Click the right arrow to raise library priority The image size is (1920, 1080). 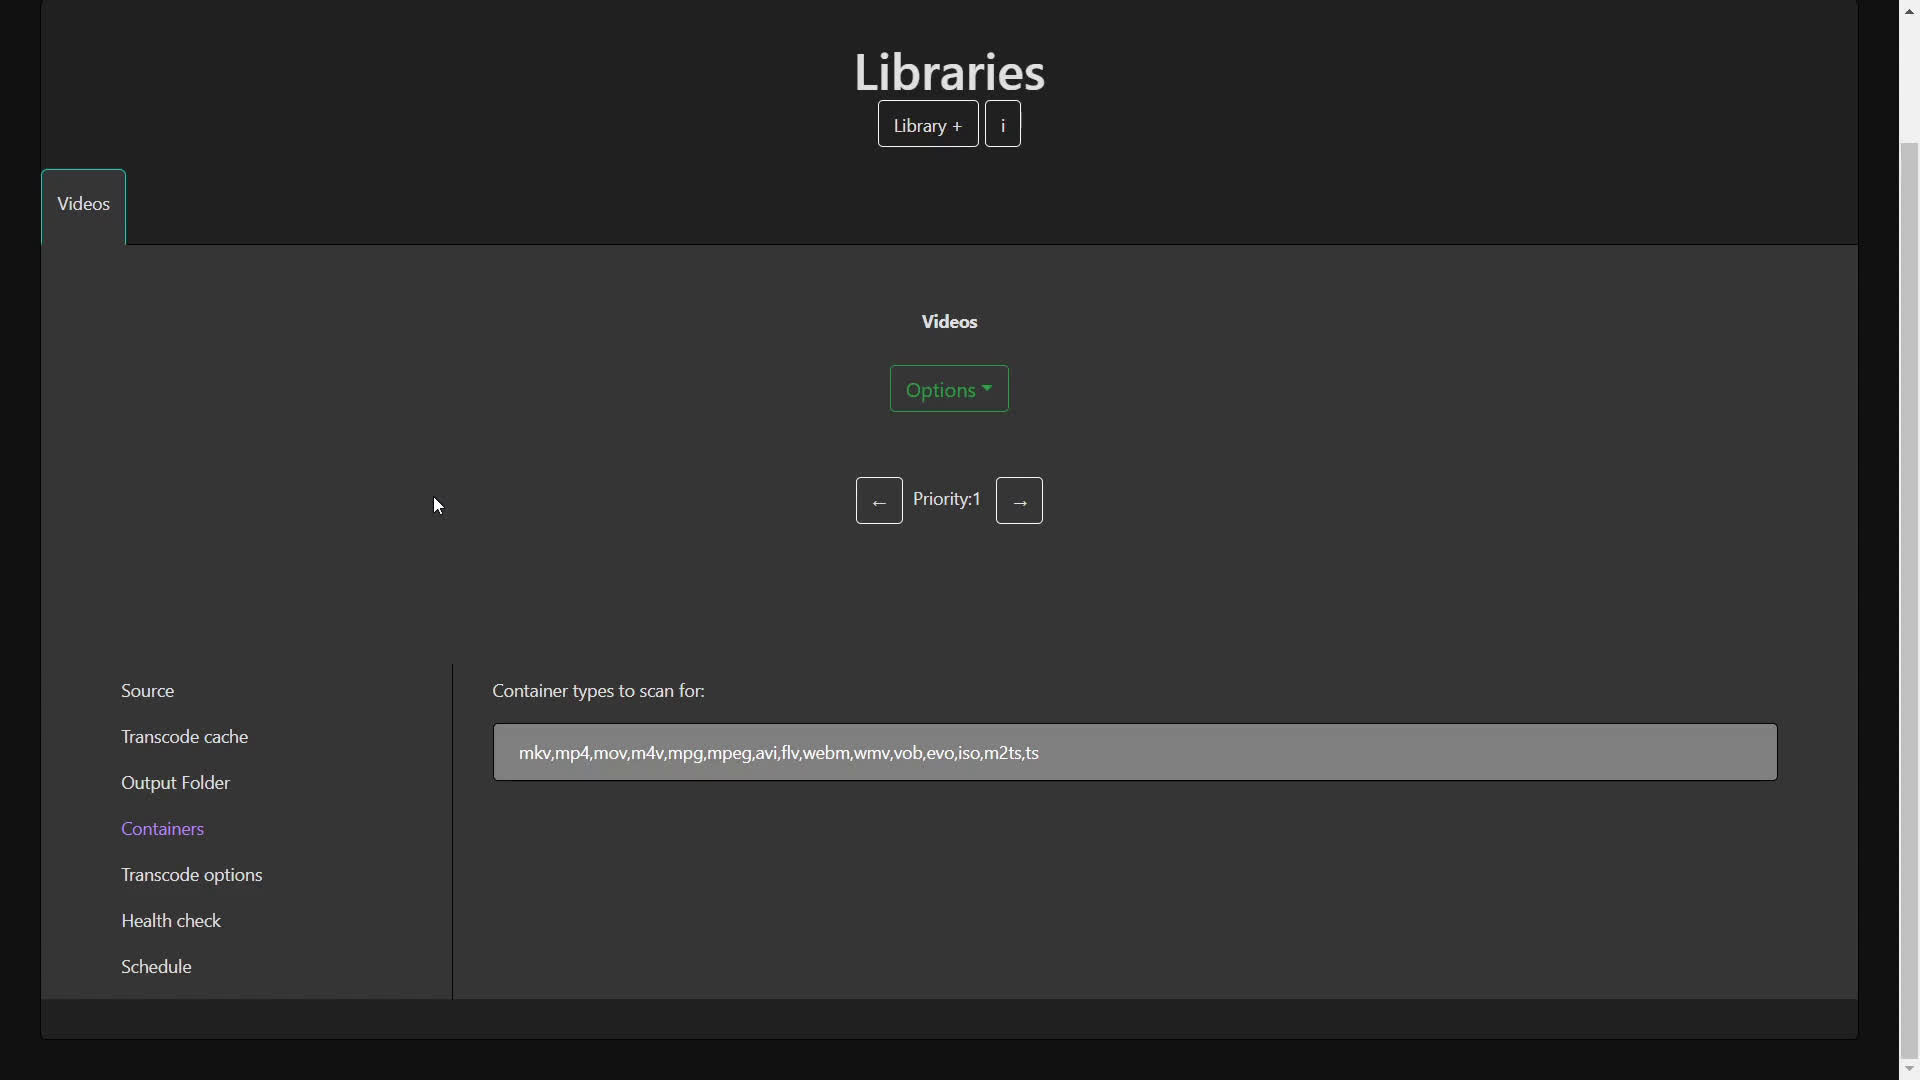1018,500
